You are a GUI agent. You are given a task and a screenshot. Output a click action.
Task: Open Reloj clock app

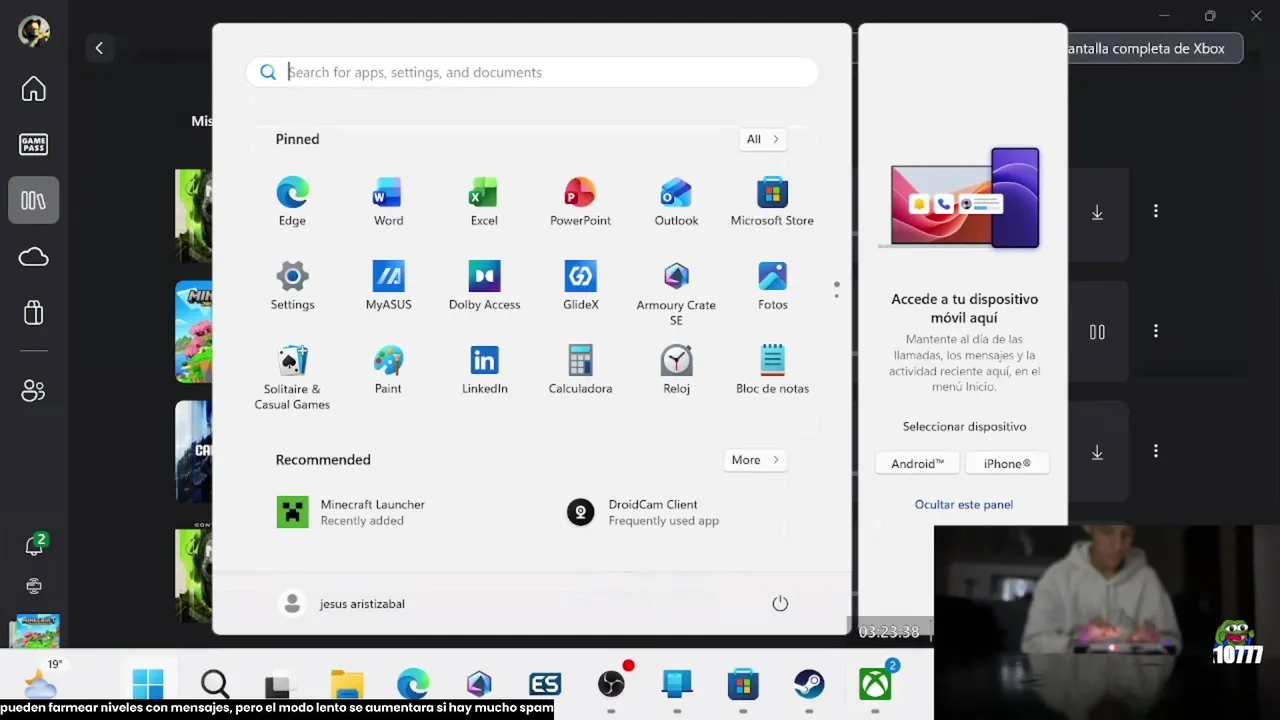pyautogui.click(x=676, y=369)
